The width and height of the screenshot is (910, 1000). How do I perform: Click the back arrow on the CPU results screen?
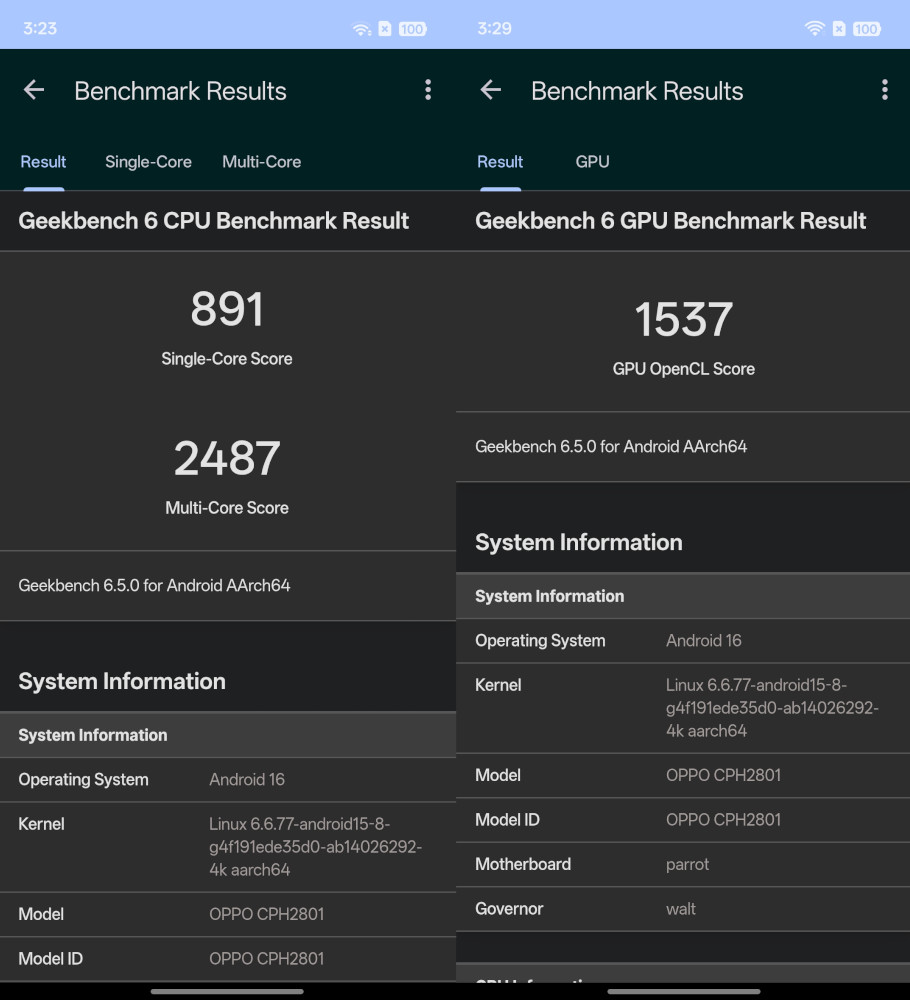pyautogui.click(x=34, y=90)
